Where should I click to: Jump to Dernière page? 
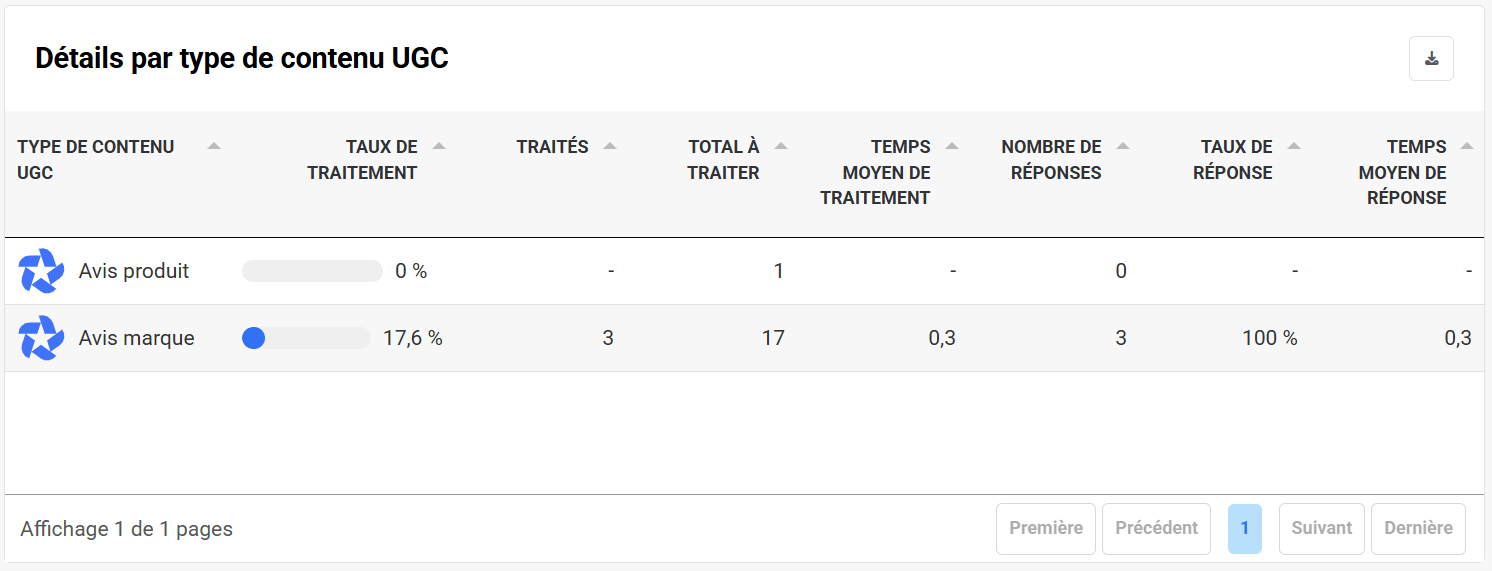coord(1418,528)
